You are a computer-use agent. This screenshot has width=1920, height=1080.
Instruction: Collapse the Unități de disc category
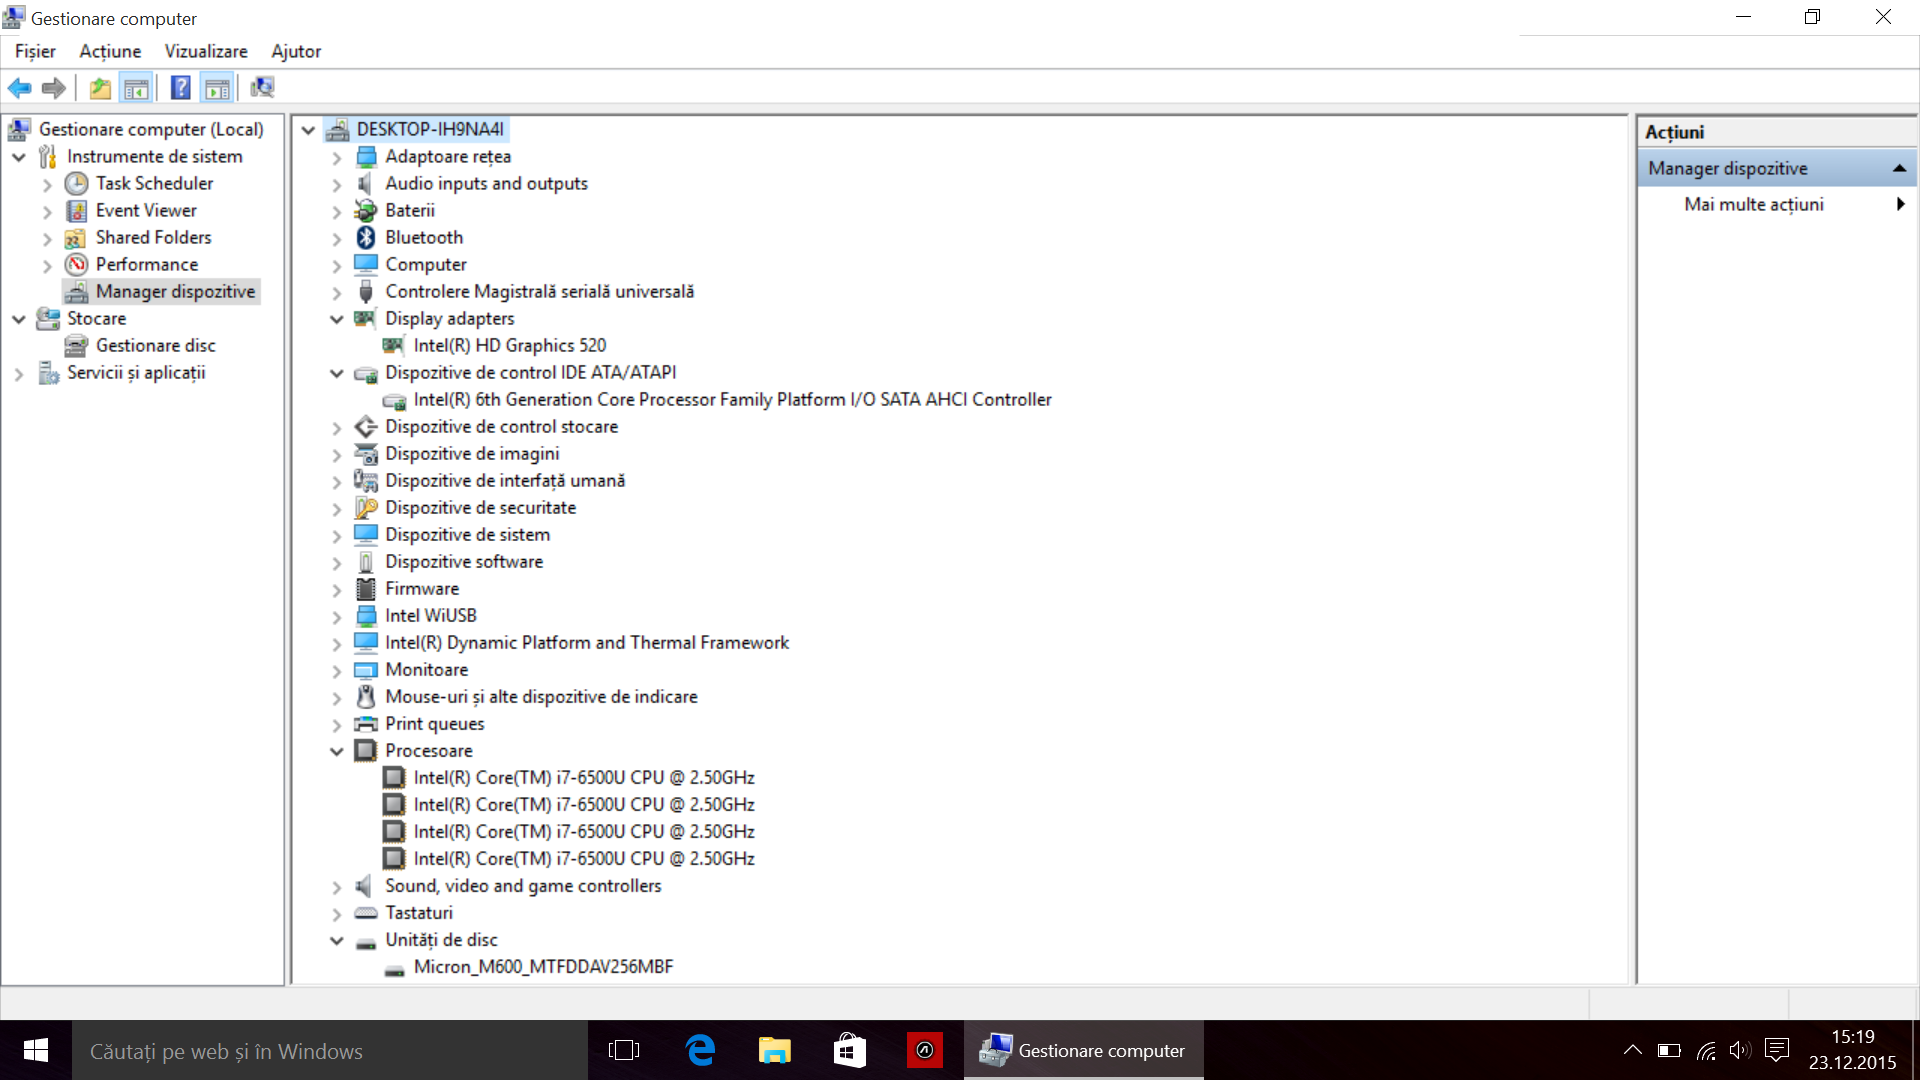(x=337, y=940)
